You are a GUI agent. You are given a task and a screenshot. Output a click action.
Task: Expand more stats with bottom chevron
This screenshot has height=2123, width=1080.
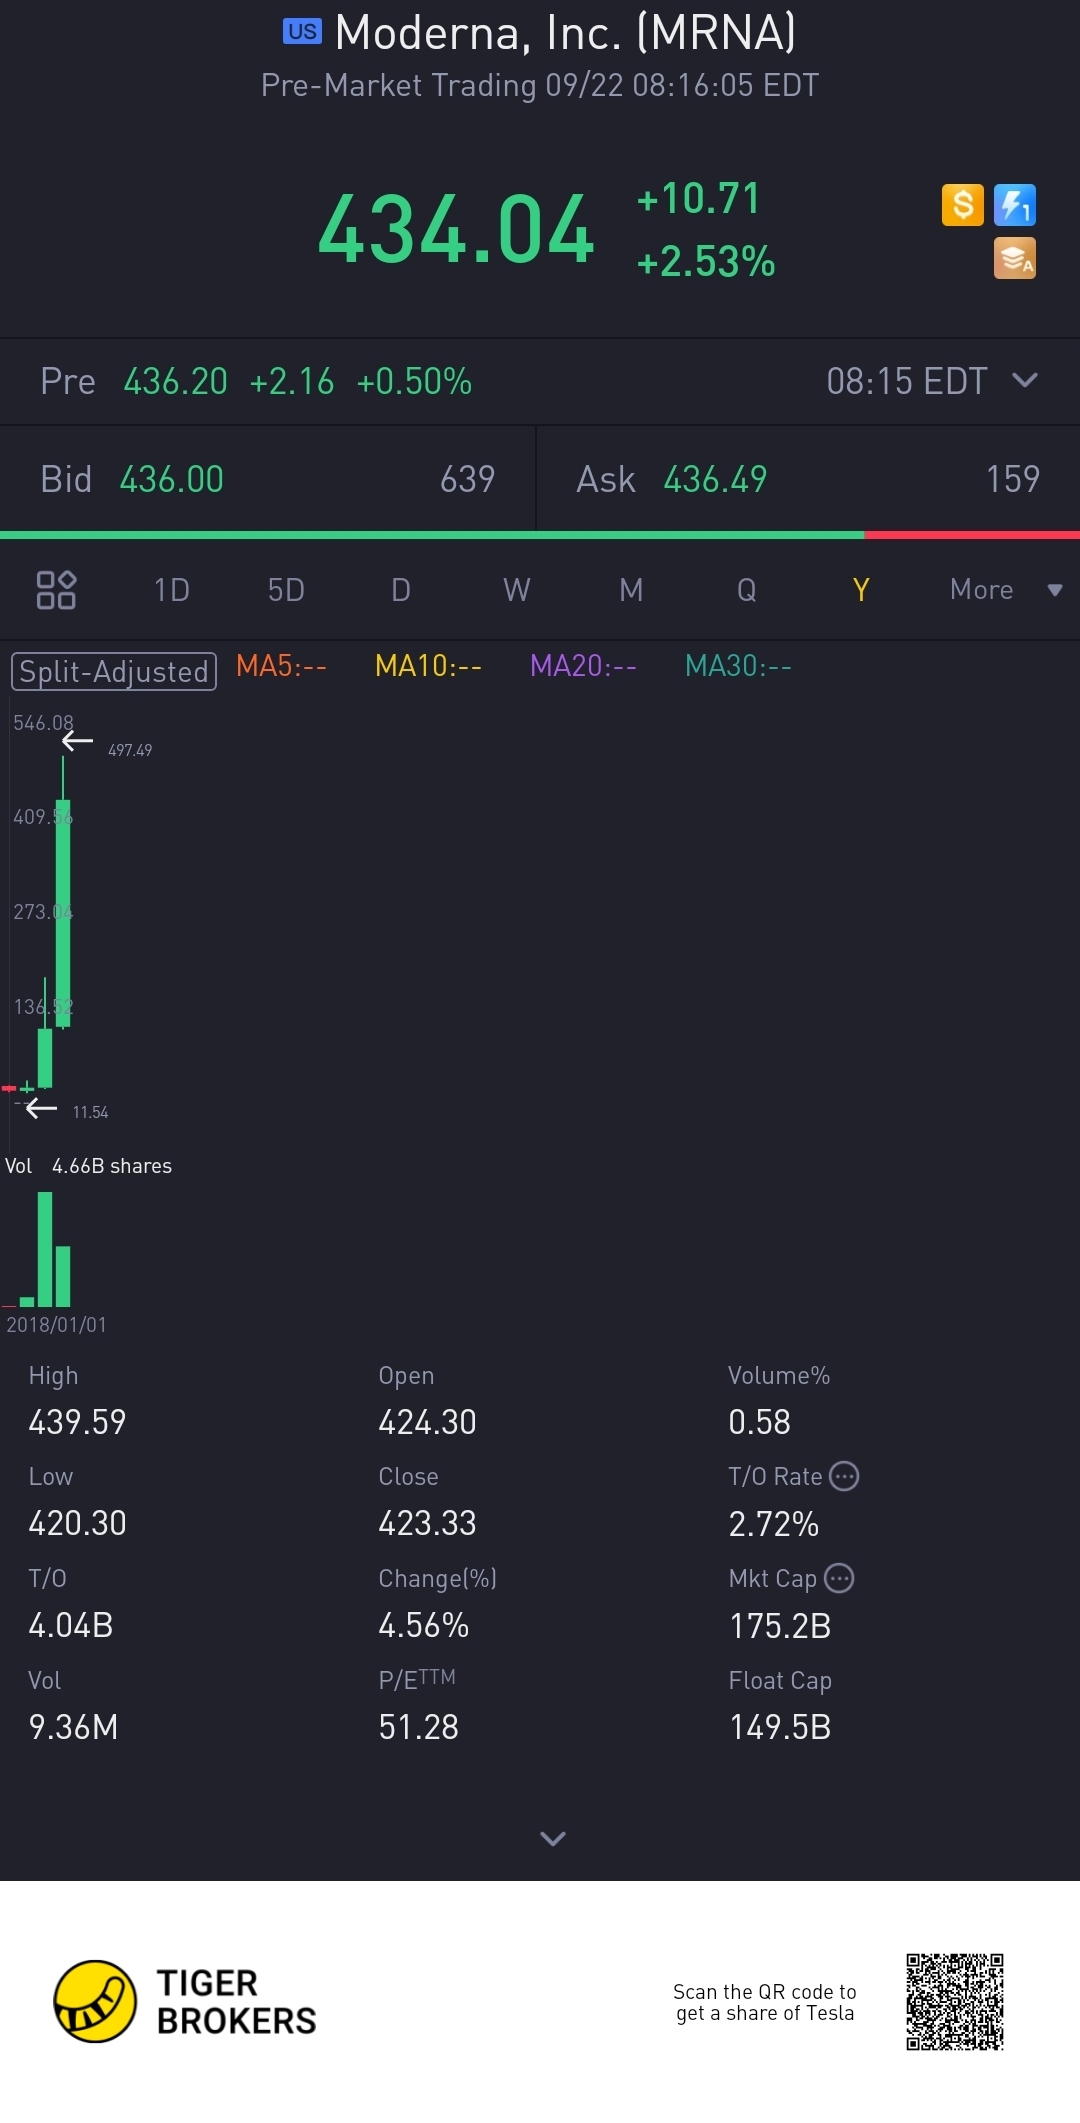[x=553, y=1838]
